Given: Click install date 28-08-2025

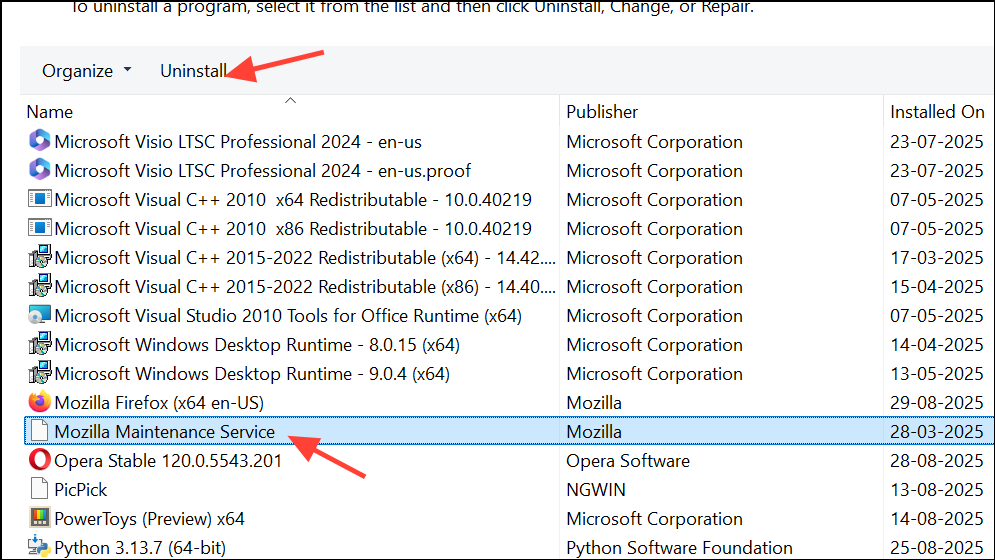Looking at the screenshot, I should pos(937,461).
